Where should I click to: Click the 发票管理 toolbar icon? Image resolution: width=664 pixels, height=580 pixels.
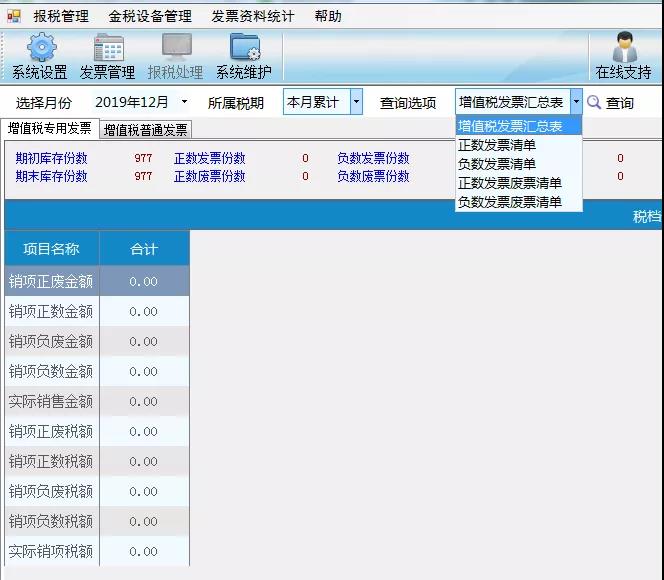[108, 48]
